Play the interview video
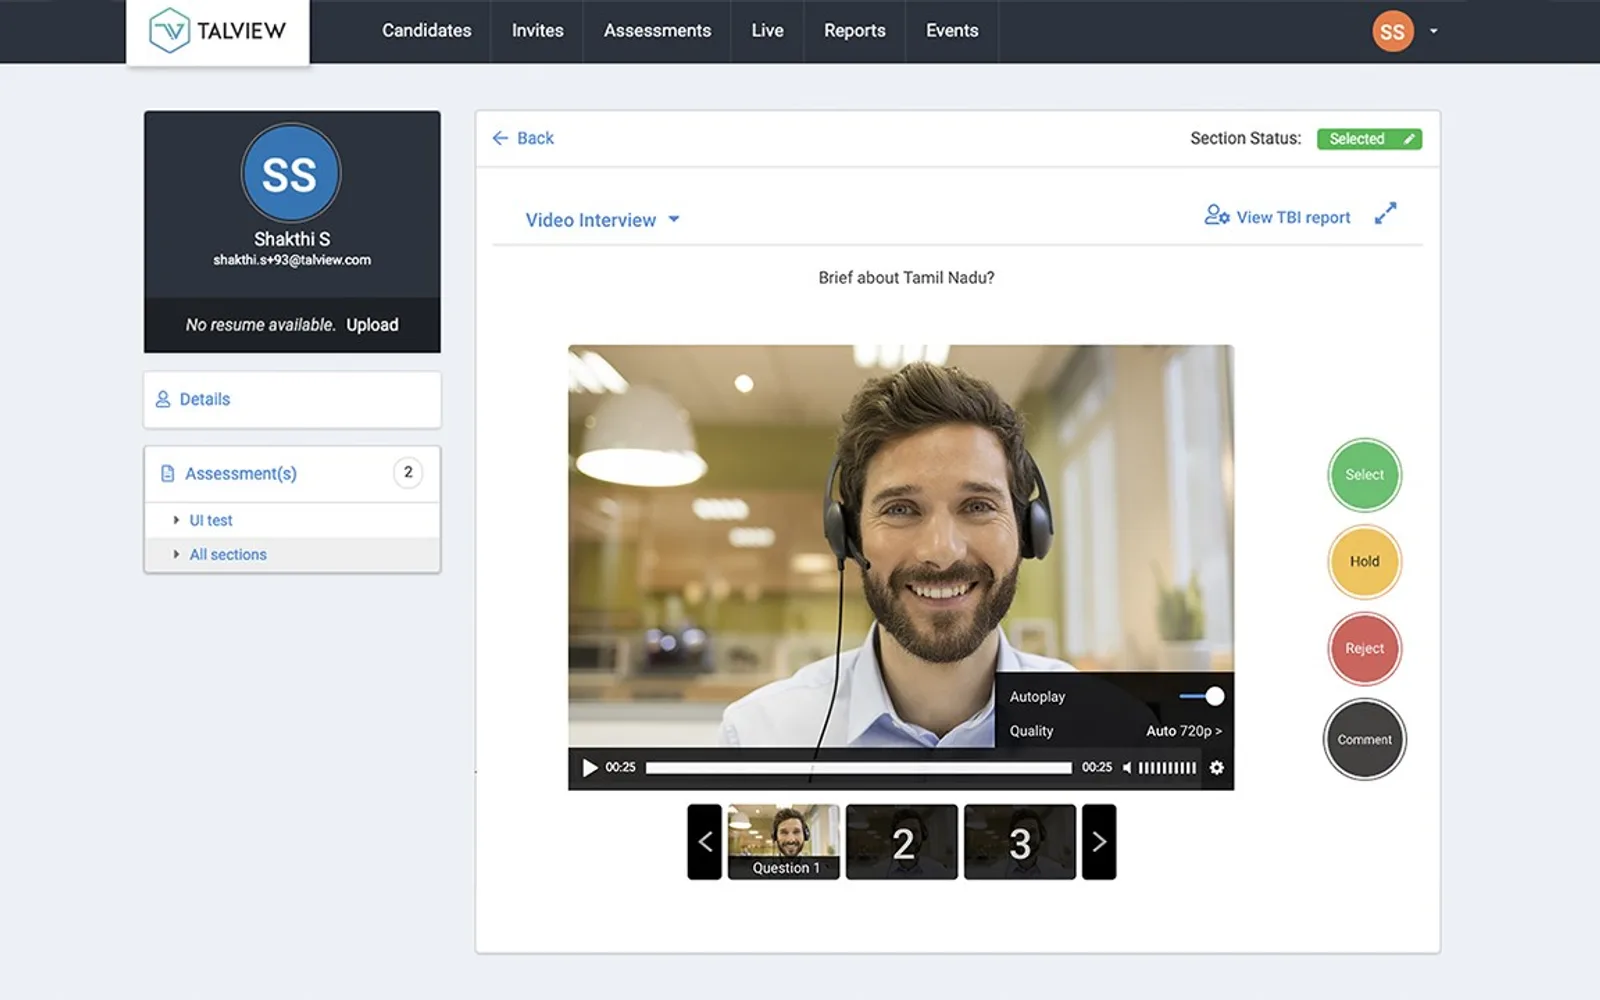The width and height of the screenshot is (1600, 1000). click(589, 768)
